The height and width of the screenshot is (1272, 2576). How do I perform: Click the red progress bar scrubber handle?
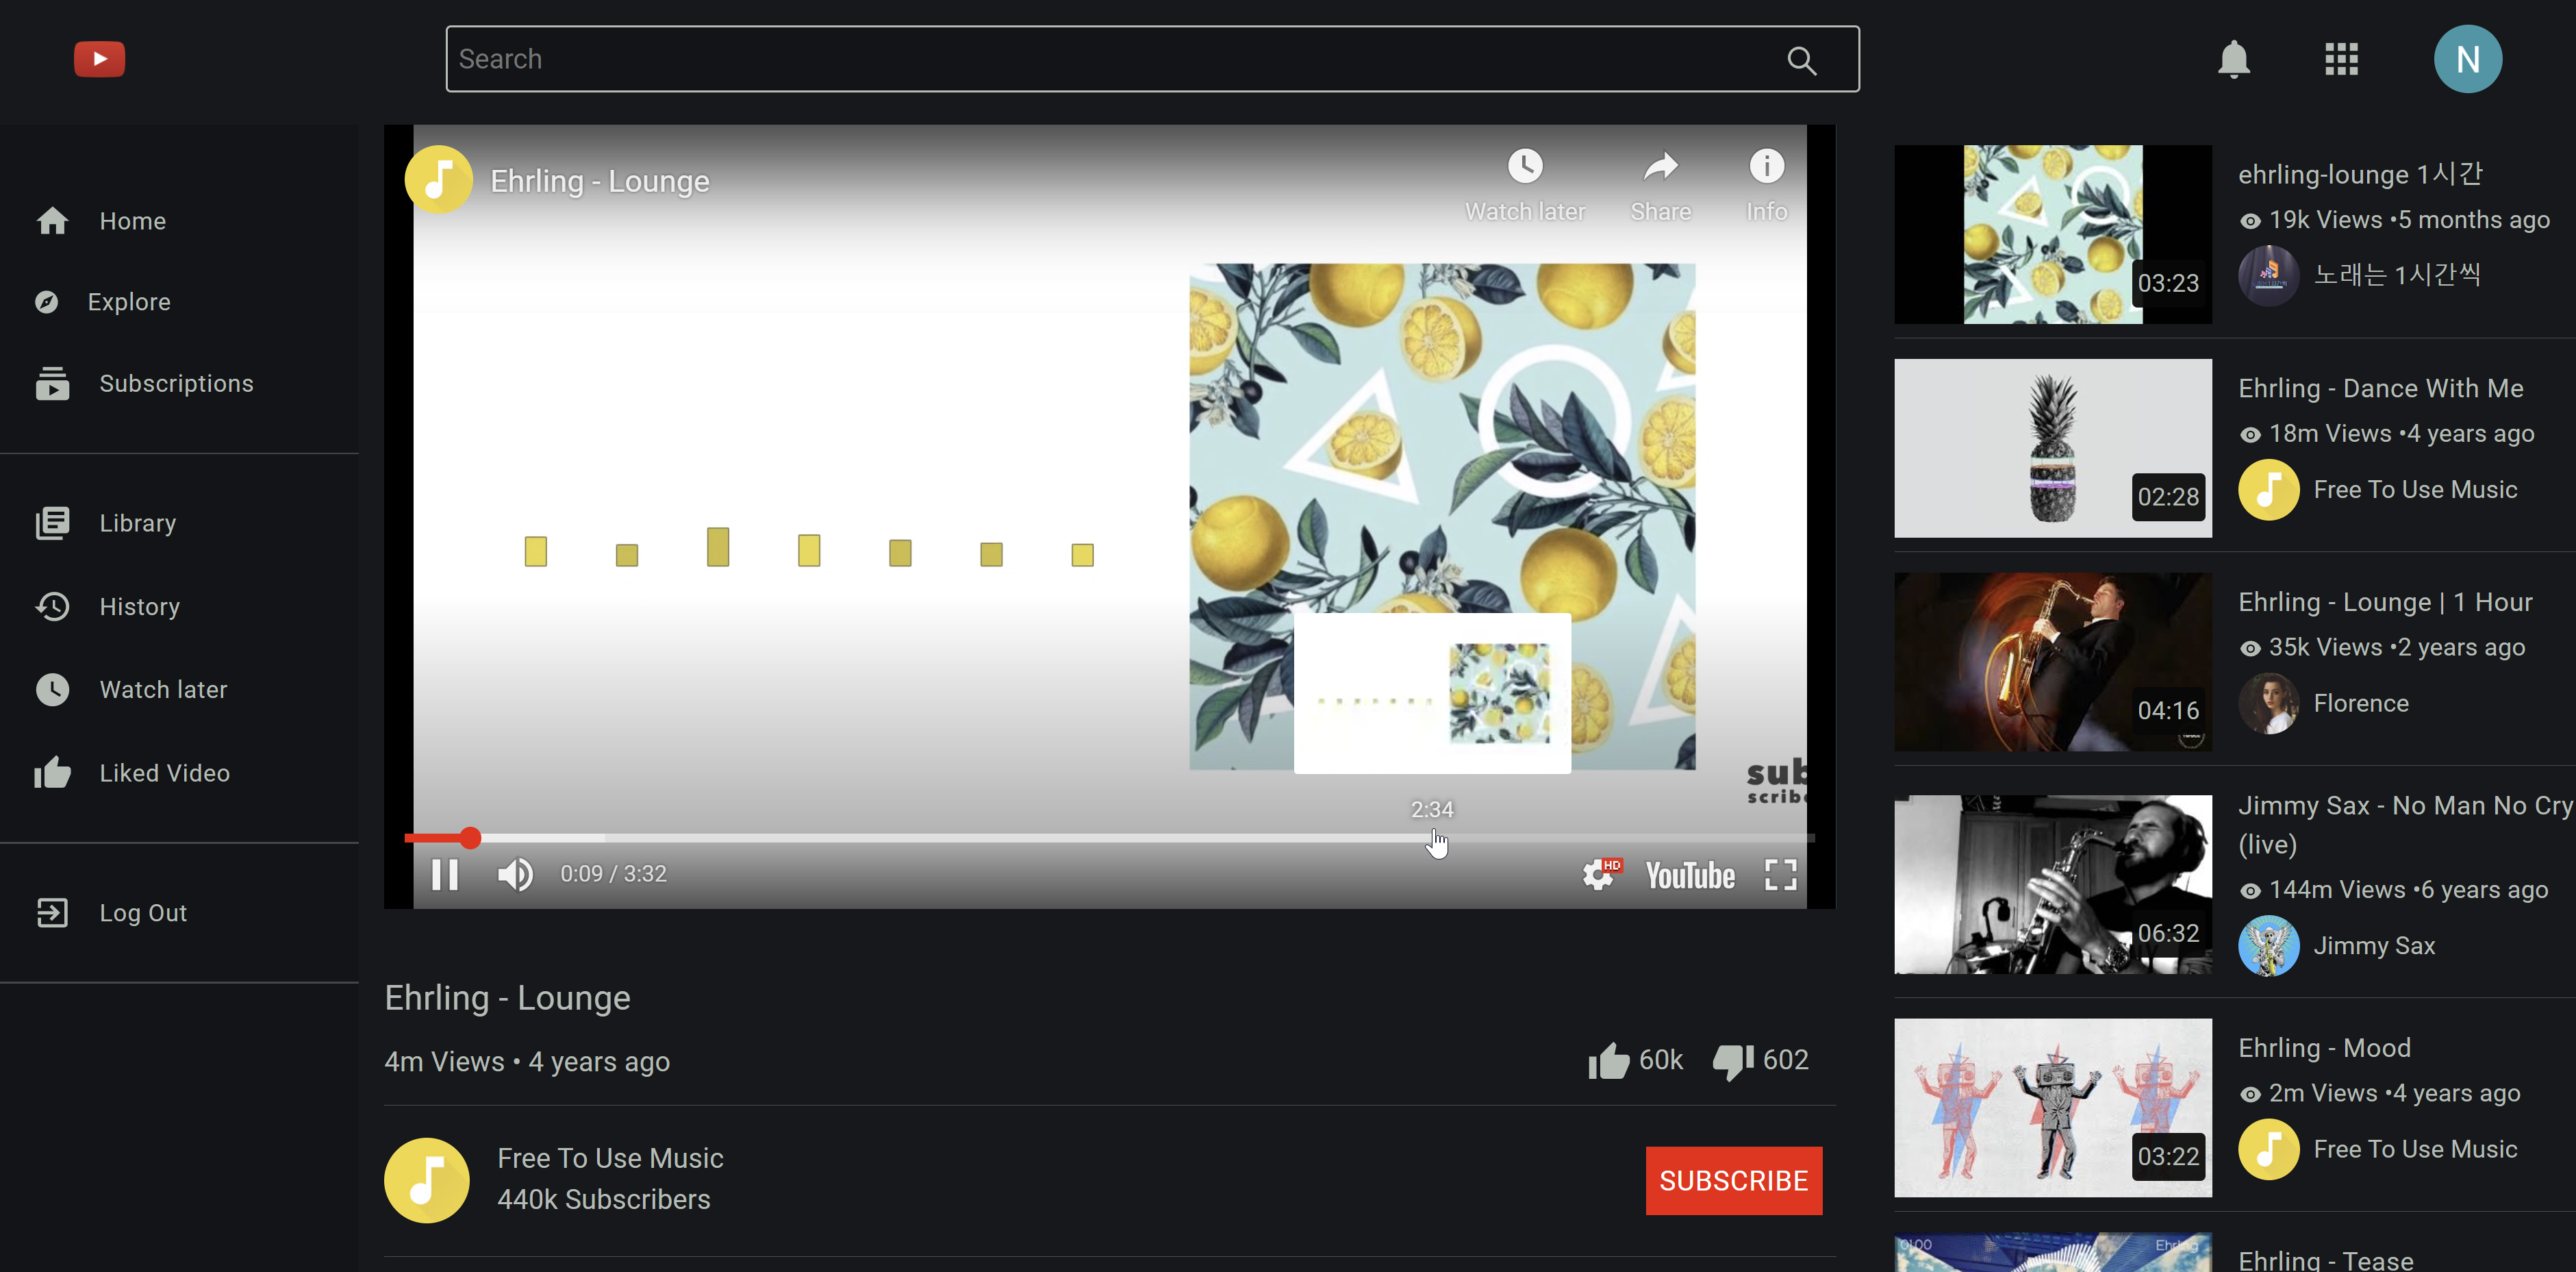pyautogui.click(x=470, y=838)
